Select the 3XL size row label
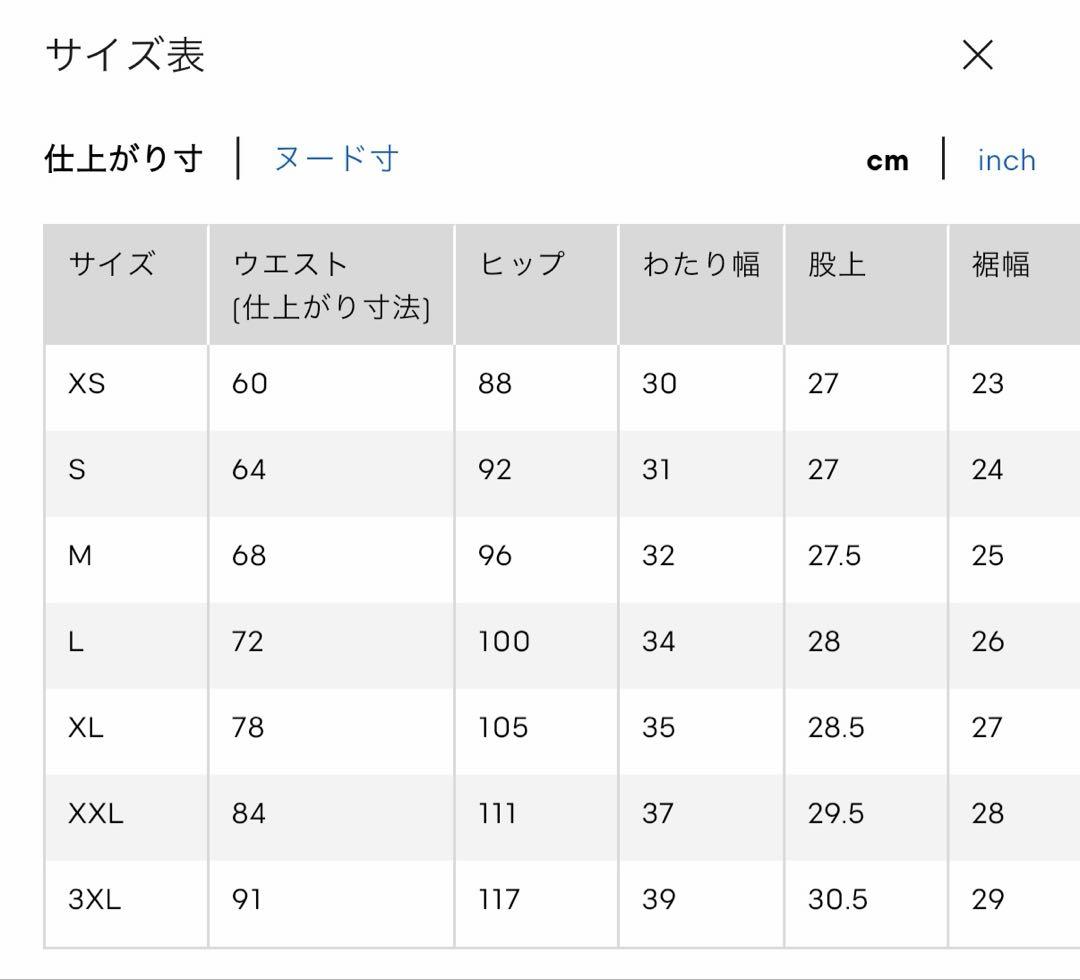This screenshot has height=980, width=1080. tap(94, 899)
